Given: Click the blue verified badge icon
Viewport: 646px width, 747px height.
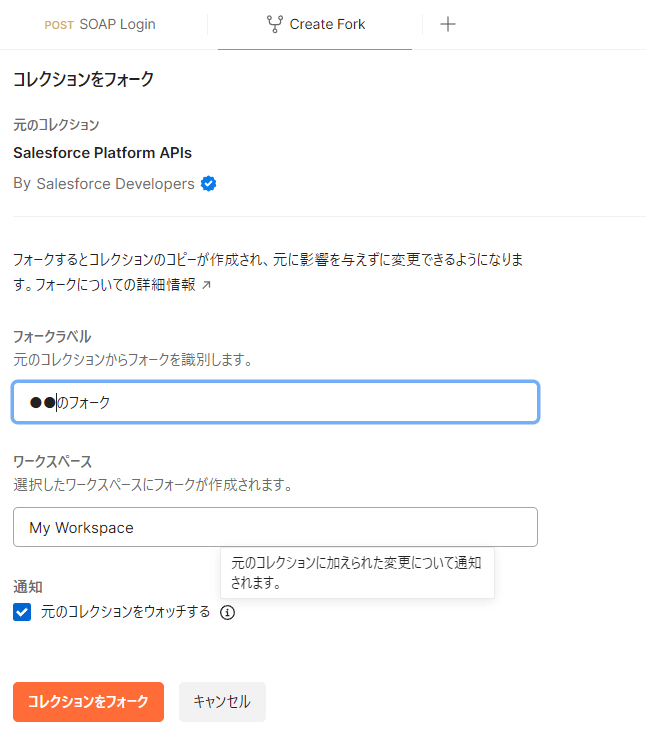Looking at the screenshot, I should 209,184.
